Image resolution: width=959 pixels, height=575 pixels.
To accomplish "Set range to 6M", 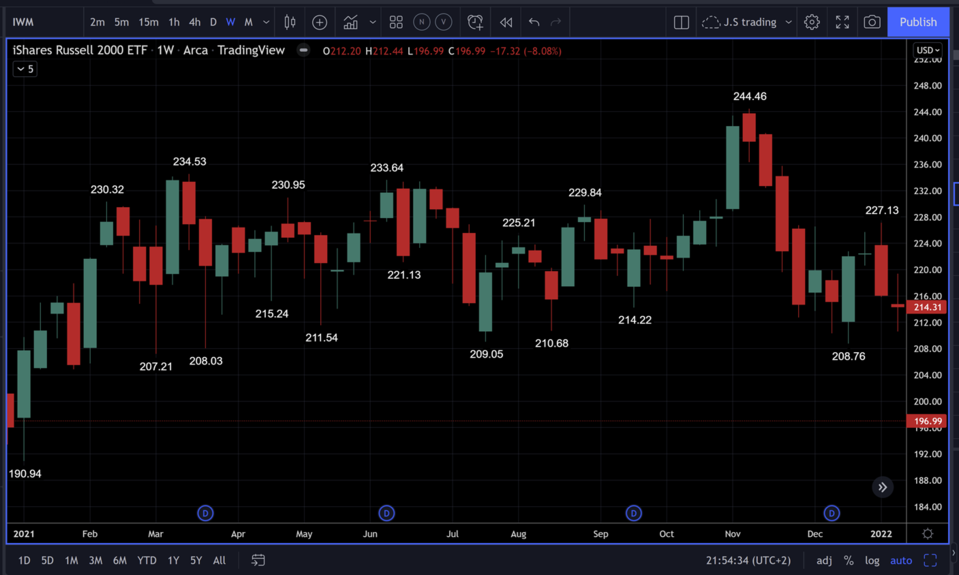I will click(x=120, y=560).
